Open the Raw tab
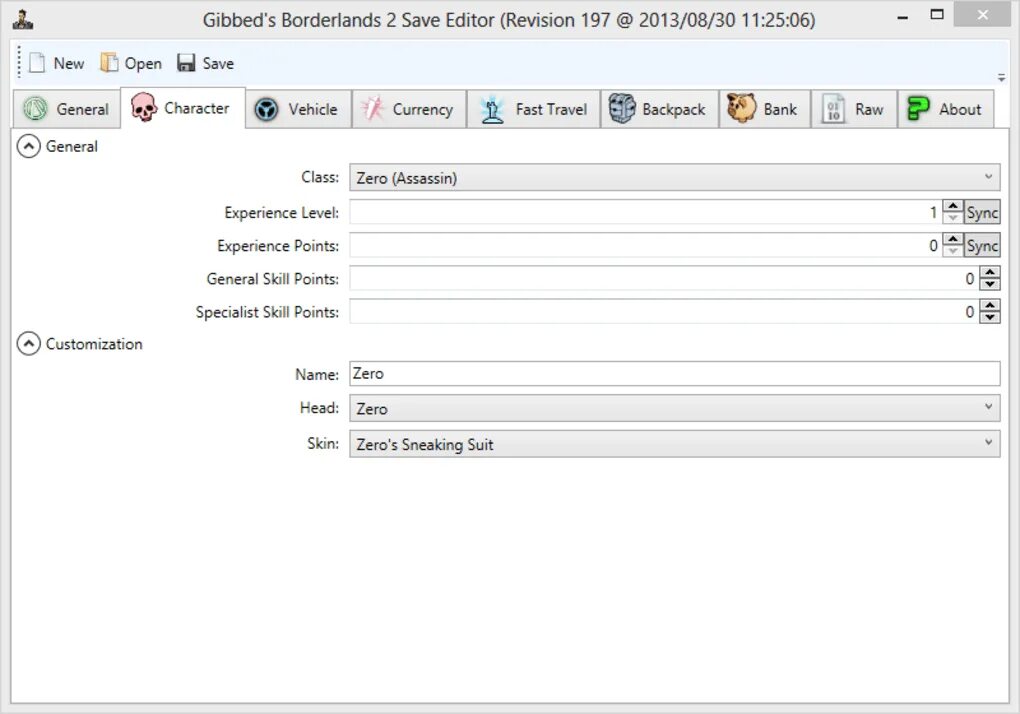The image size is (1020, 714). click(x=854, y=109)
